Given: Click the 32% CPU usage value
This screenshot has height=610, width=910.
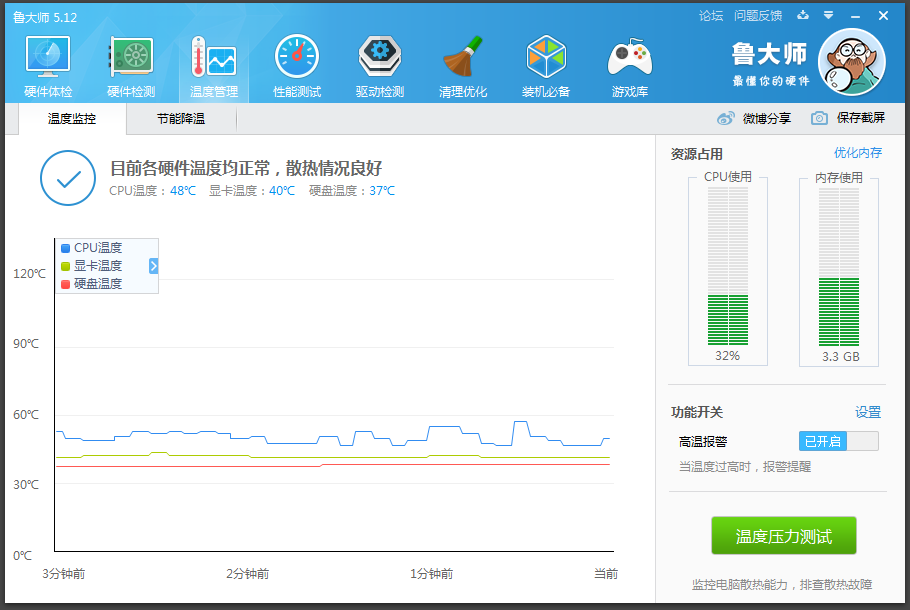Looking at the screenshot, I should tap(727, 356).
